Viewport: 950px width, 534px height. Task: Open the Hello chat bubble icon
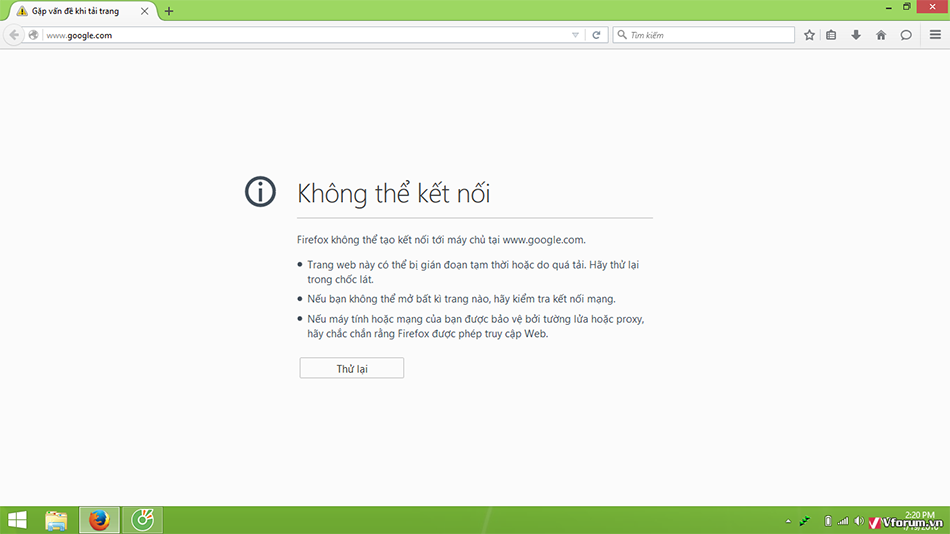(906, 35)
